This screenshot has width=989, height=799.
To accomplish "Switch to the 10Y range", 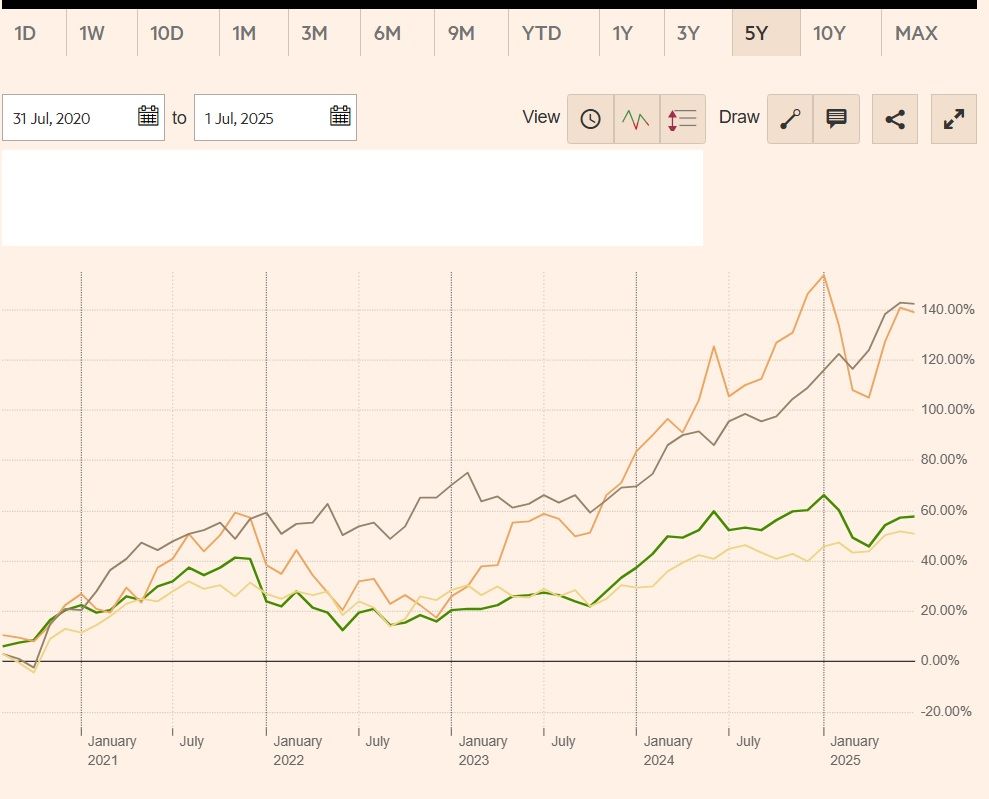I will [x=829, y=33].
